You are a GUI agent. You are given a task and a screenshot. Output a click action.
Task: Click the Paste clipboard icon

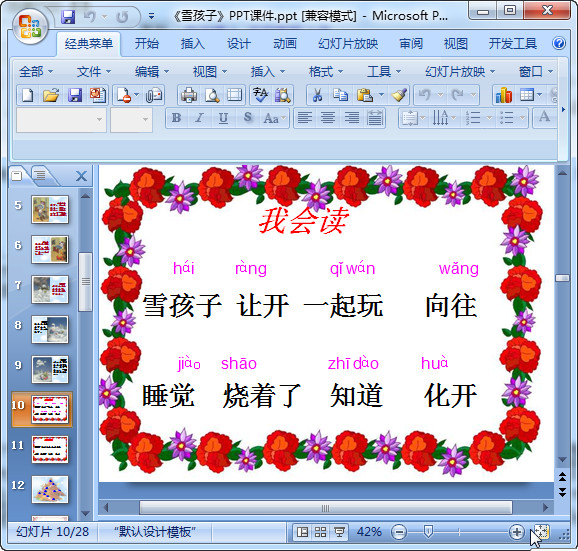(365, 95)
